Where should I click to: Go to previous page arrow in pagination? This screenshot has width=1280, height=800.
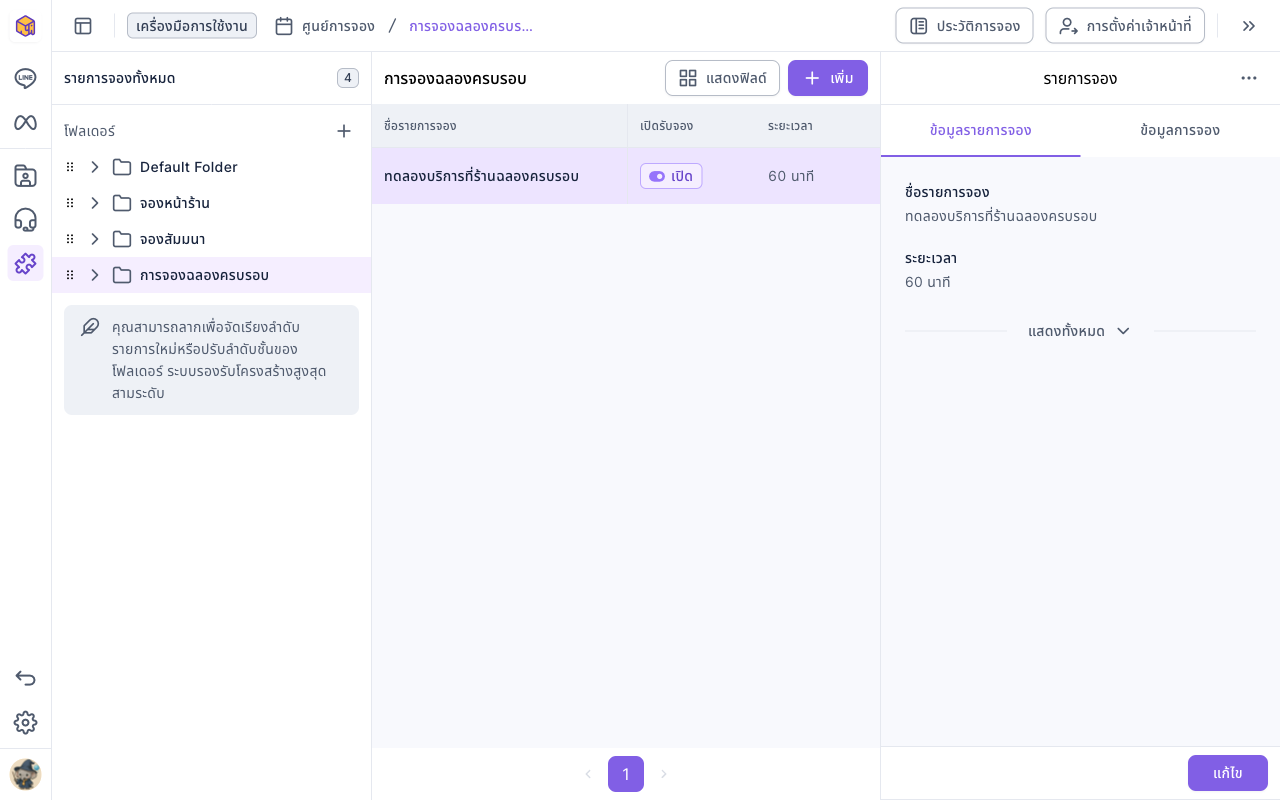(x=588, y=774)
